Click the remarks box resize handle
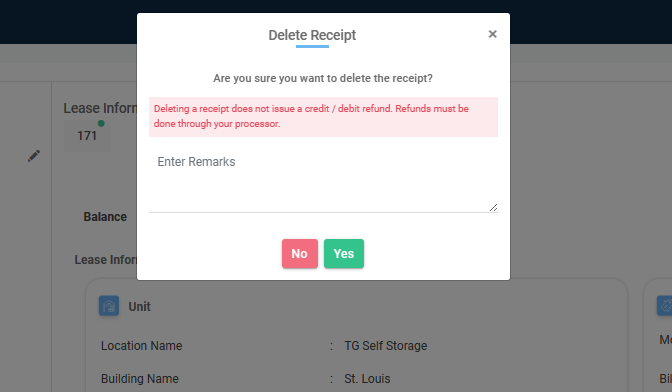 pos(493,207)
